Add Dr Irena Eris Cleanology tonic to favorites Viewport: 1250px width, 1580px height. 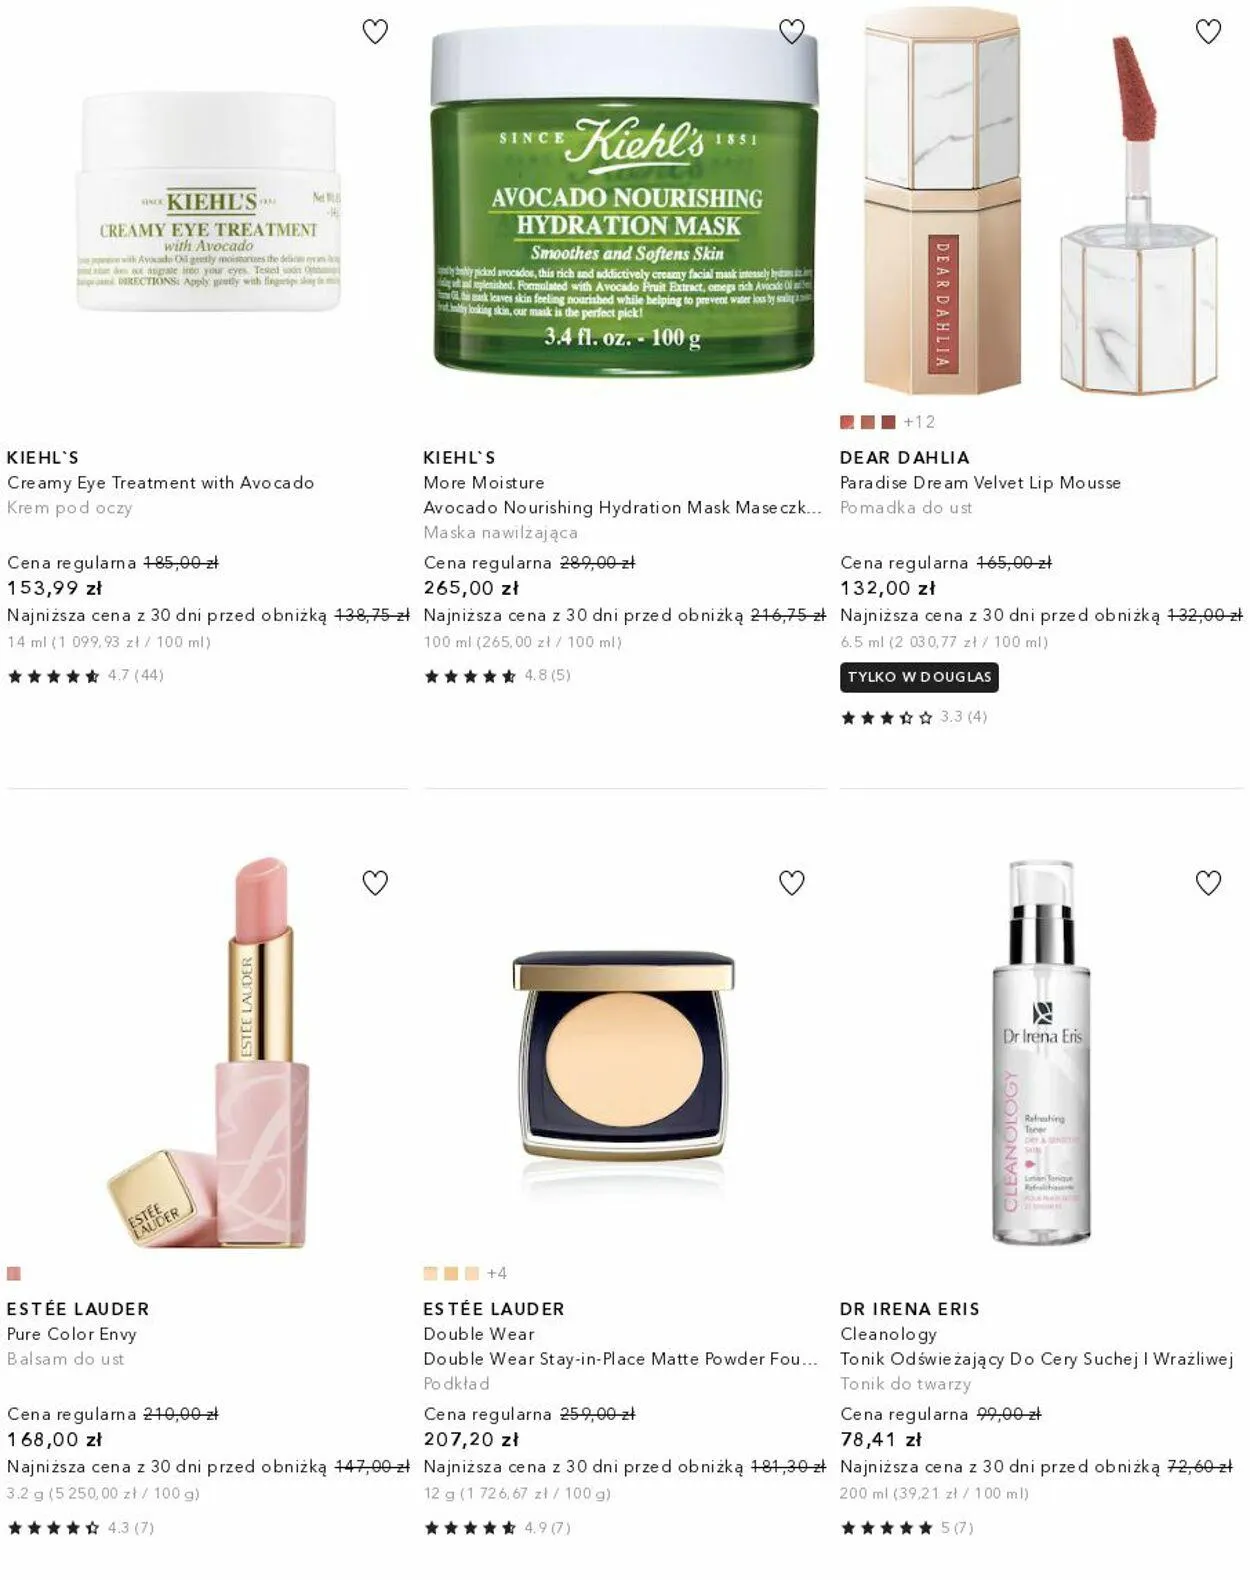[1209, 883]
